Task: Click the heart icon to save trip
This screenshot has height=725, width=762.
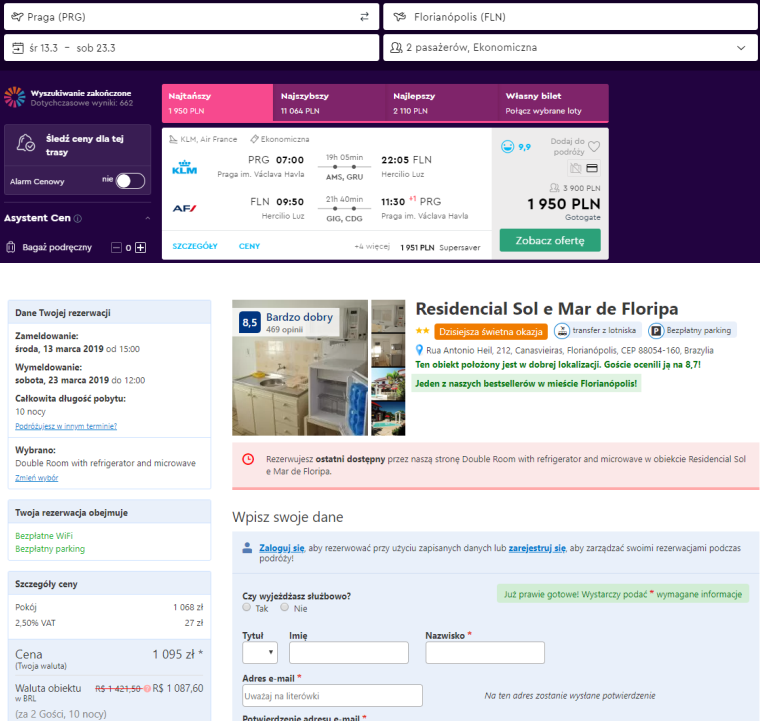Action: 593,146
